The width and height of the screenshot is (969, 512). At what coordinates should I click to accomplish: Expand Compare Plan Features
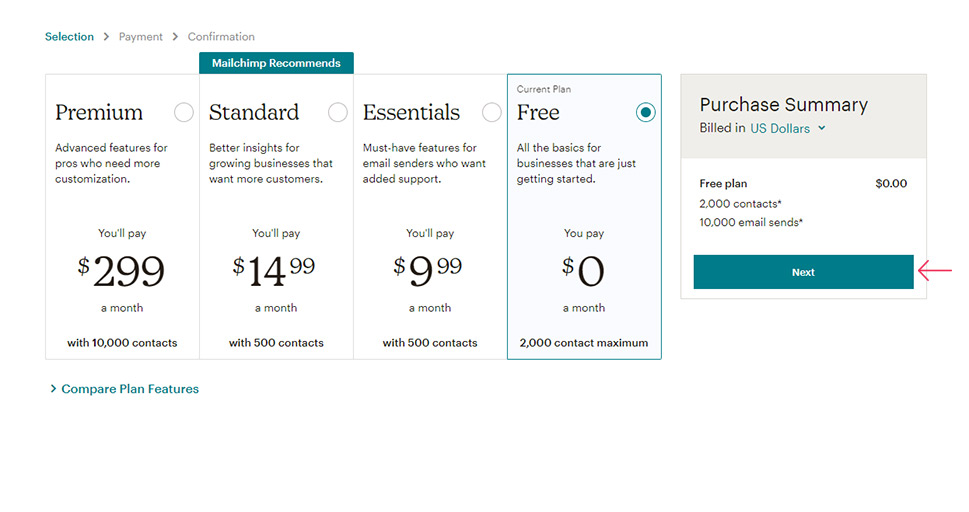point(130,389)
